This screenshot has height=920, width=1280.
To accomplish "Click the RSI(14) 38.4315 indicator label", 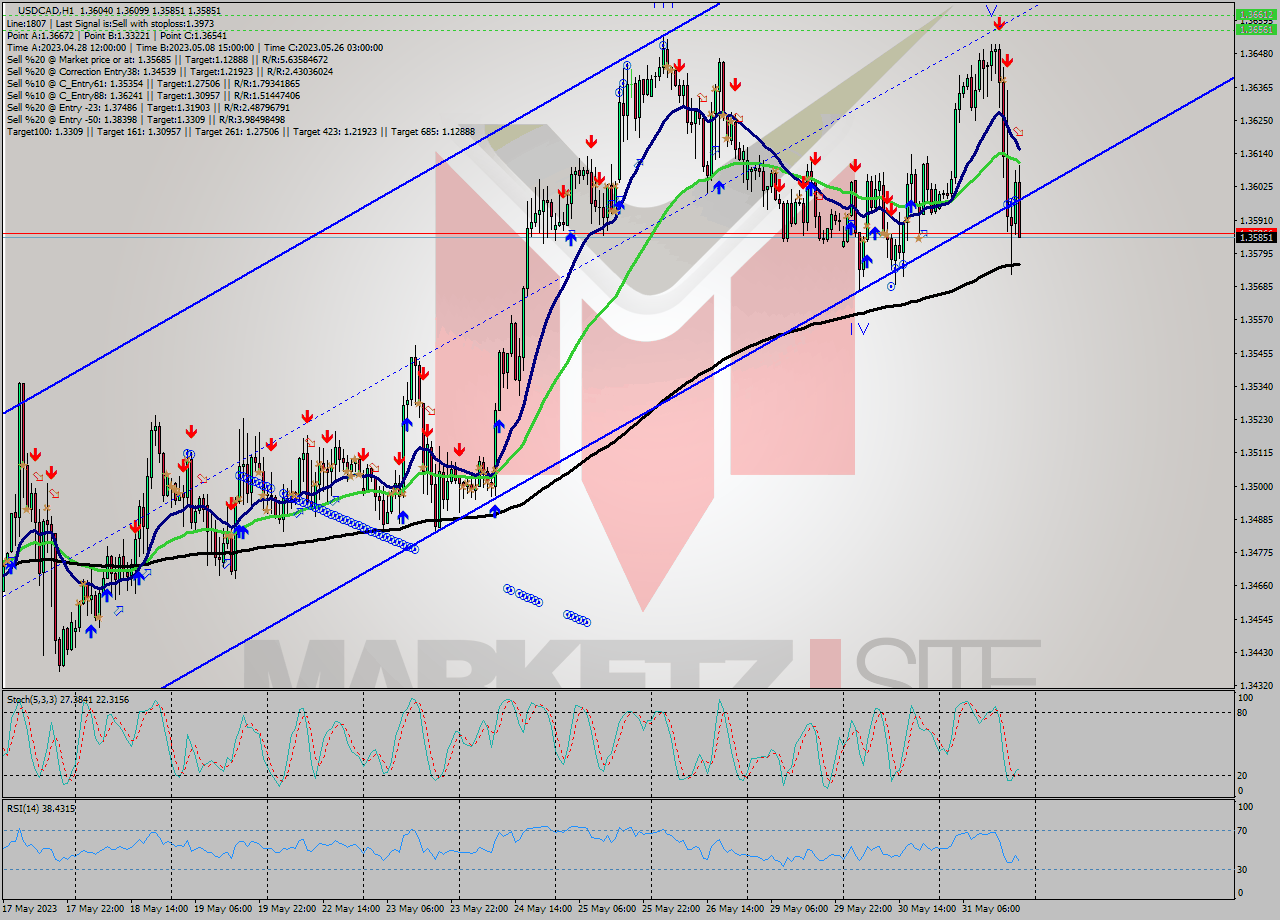I will 41,808.
